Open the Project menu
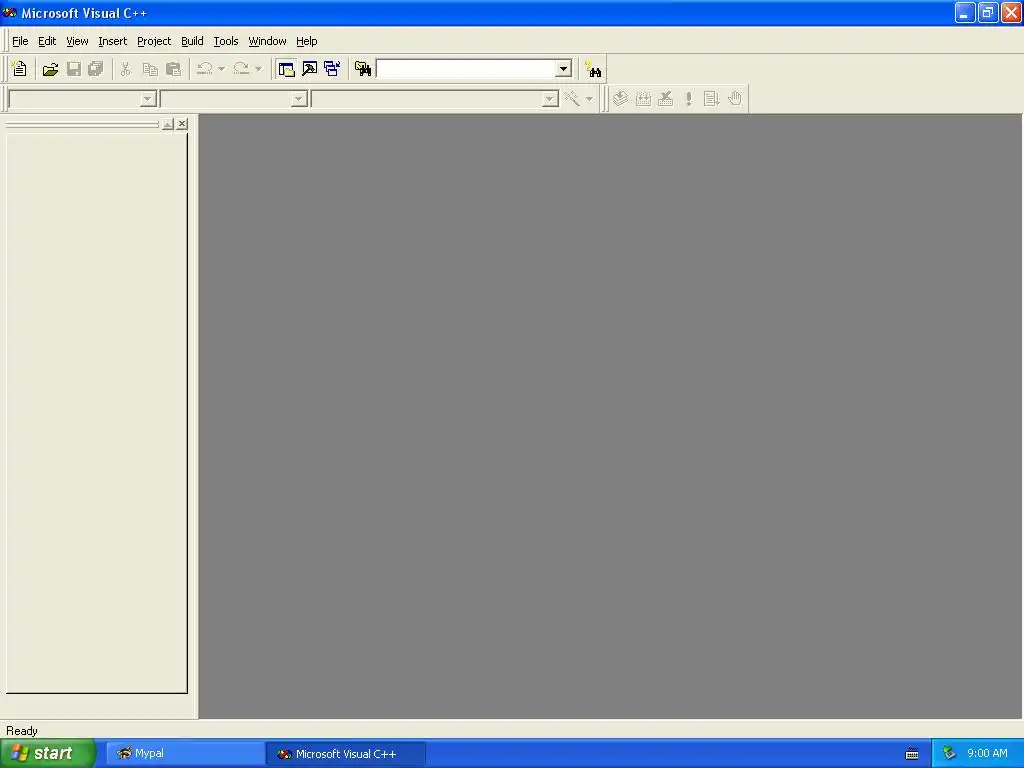The width and height of the screenshot is (1024, 768). [154, 41]
